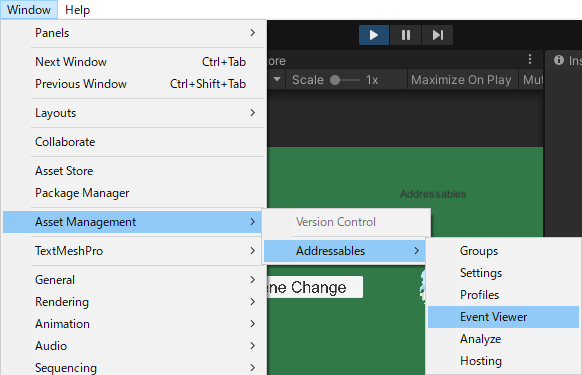The width and height of the screenshot is (582, 375).
Task: Click the Addressables text in Game view
Action: coord(433,194)
